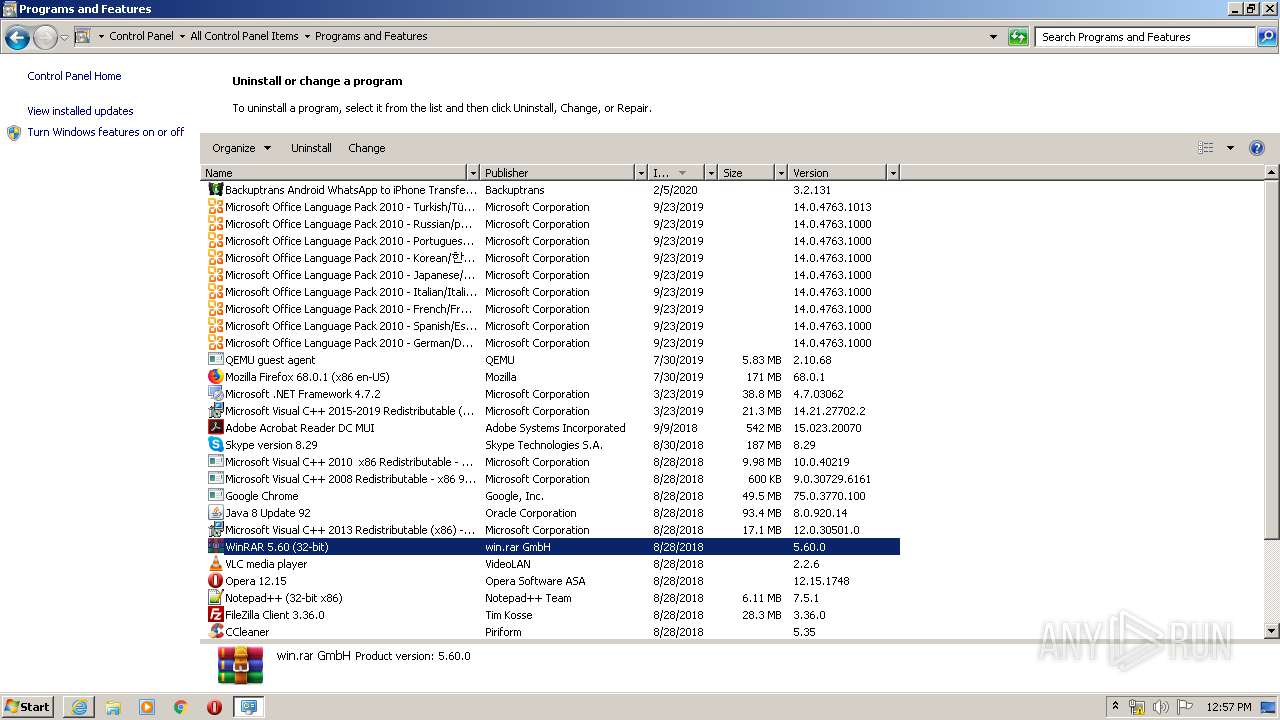Click the Opera 12.15 list icon

pos(215,581)
